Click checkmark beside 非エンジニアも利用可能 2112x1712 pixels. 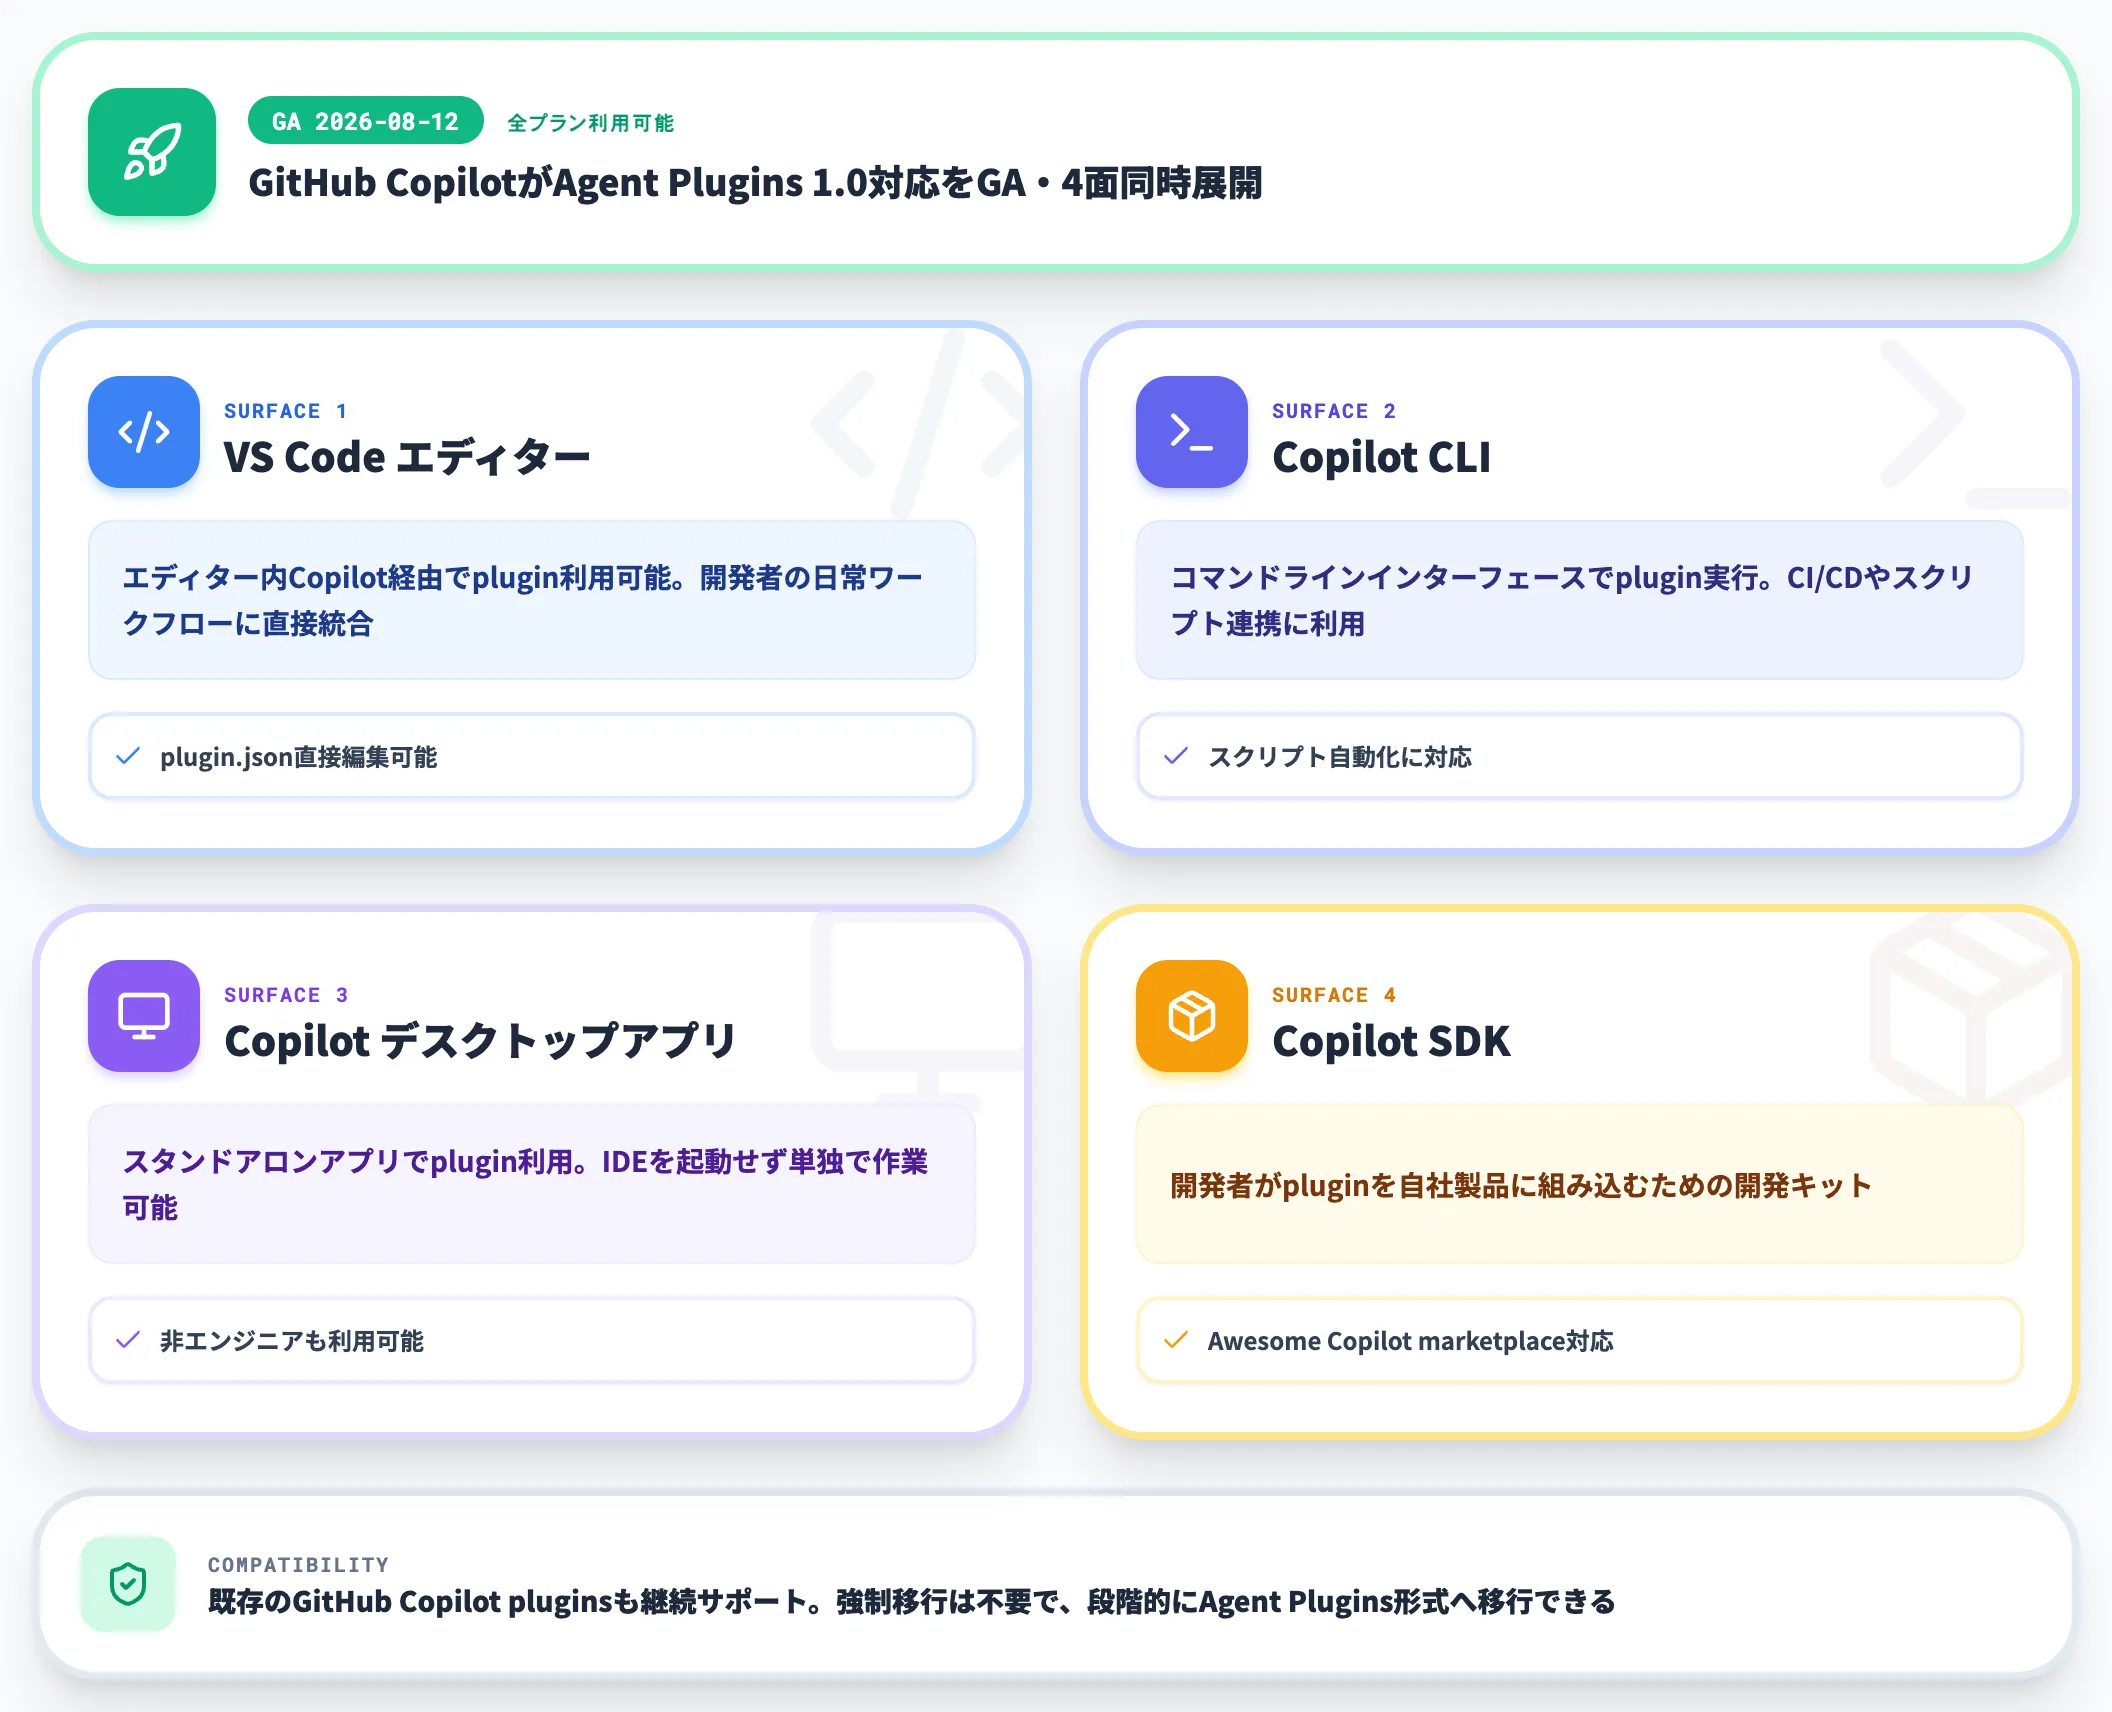tap(128, 1341)
